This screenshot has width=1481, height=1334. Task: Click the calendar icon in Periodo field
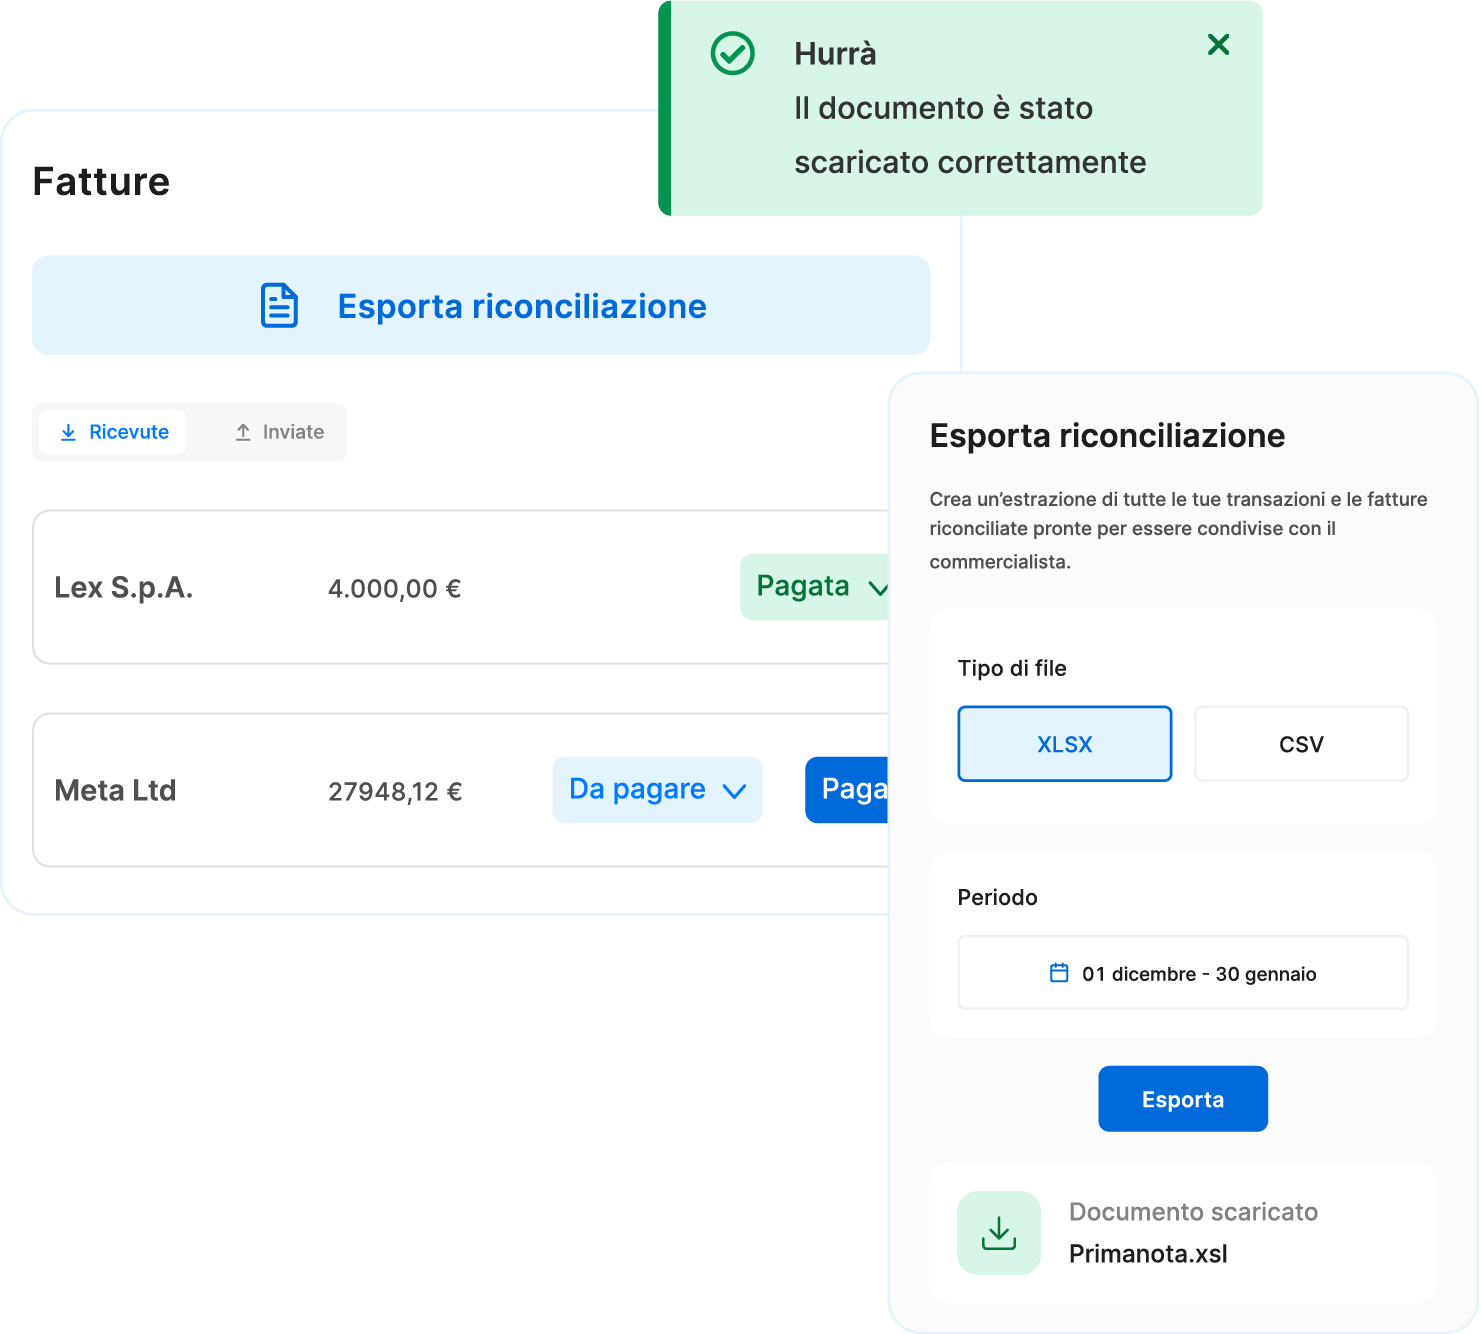[x=1059, y=973]
